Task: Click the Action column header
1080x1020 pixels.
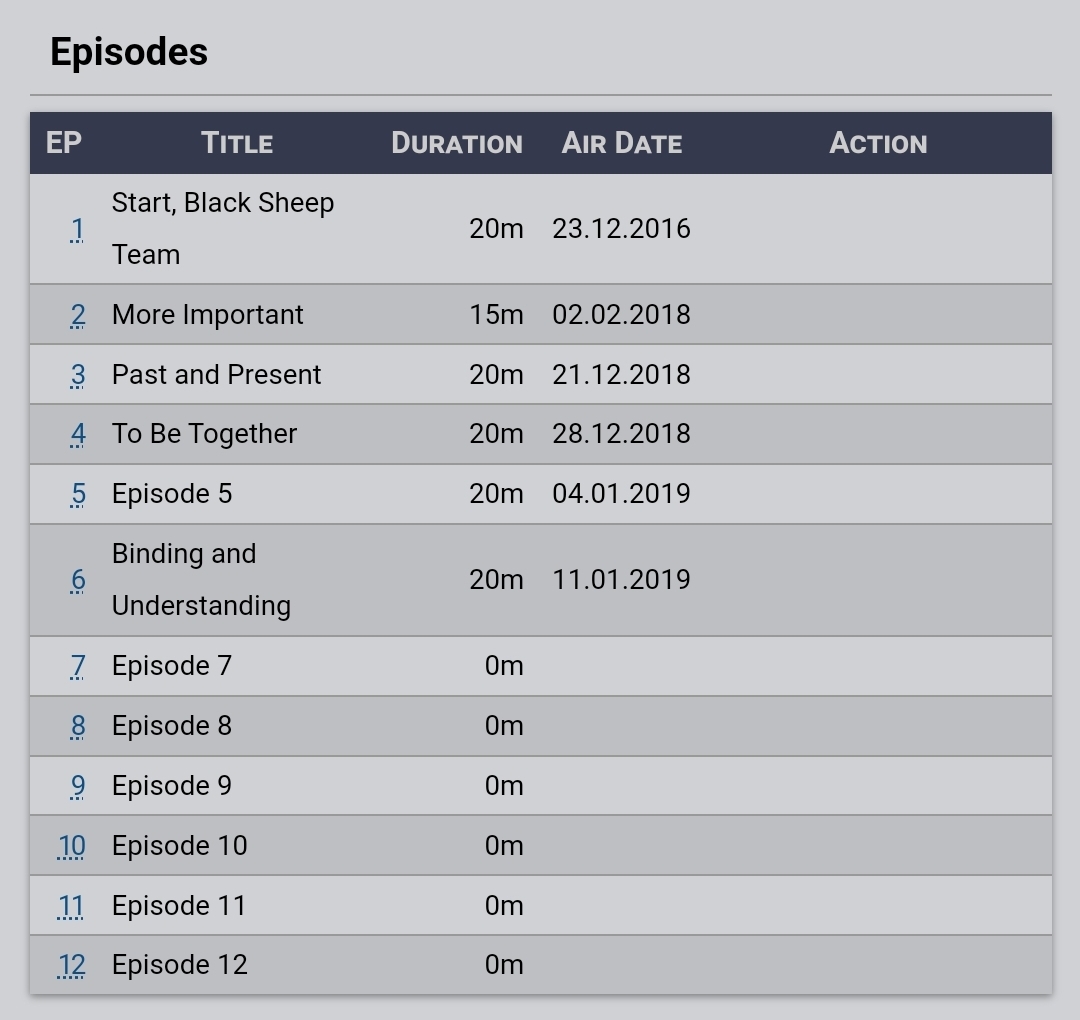Action: (878, 143)
